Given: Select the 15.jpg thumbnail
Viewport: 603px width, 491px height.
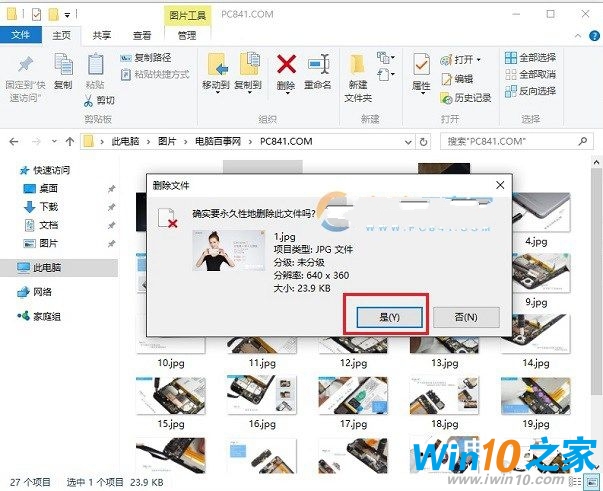Looking at the screenshot, I should point(171,395).
